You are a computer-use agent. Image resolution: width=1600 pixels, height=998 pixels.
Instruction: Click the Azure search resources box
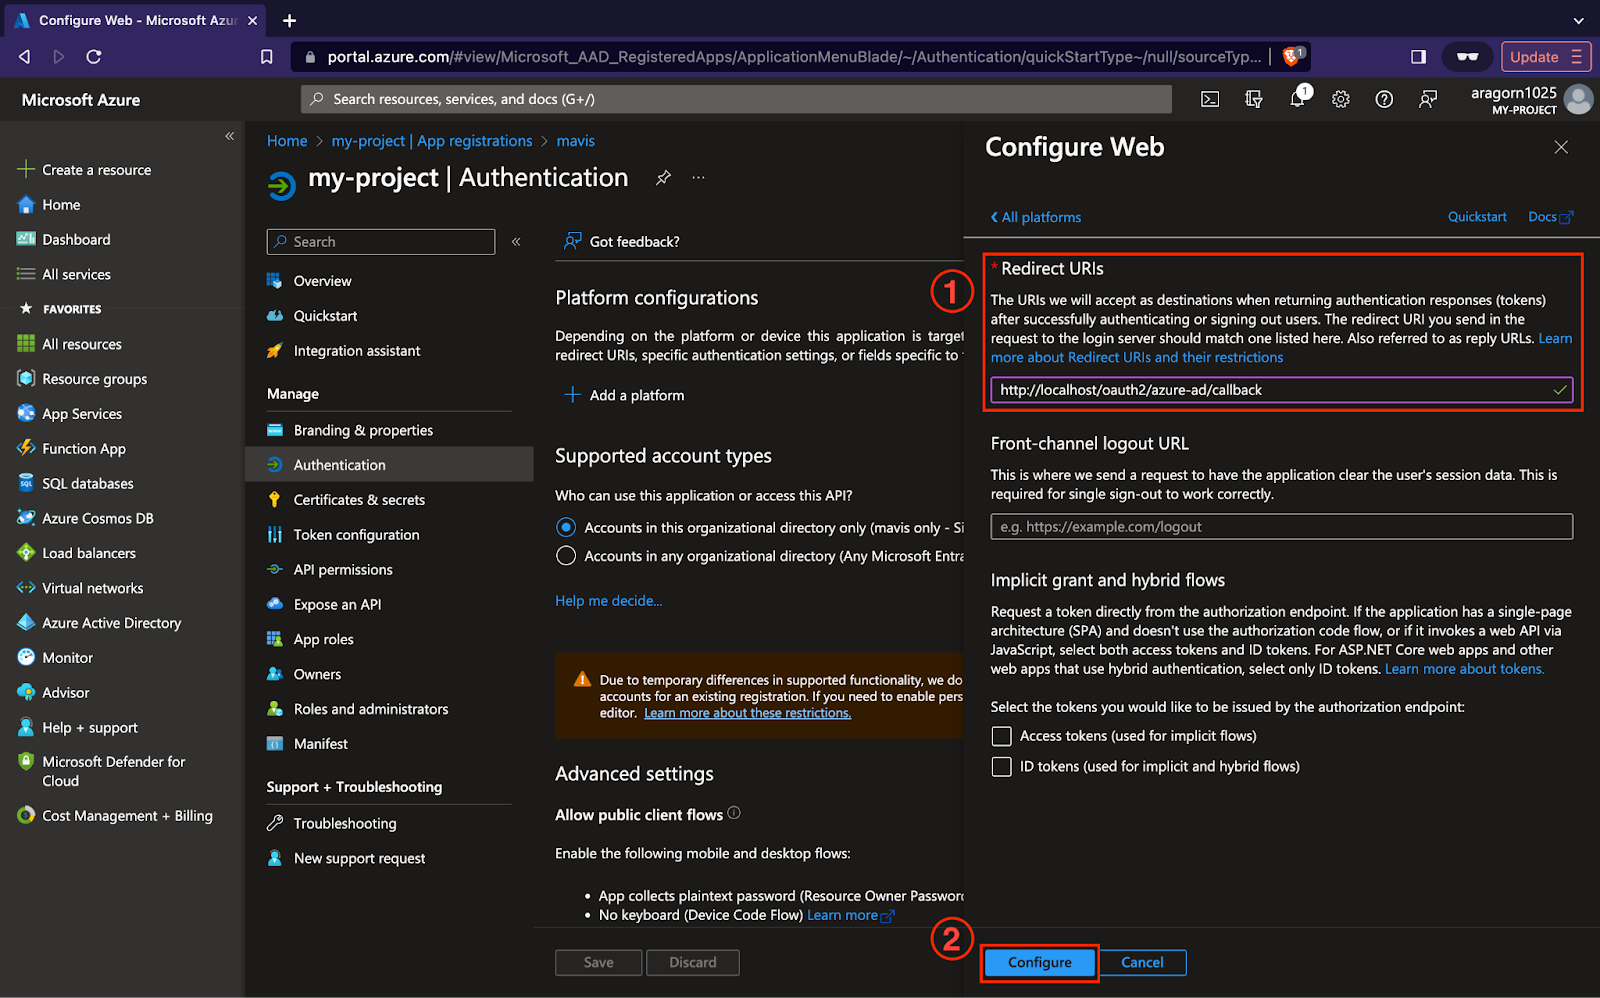click(x=736, y=99)
